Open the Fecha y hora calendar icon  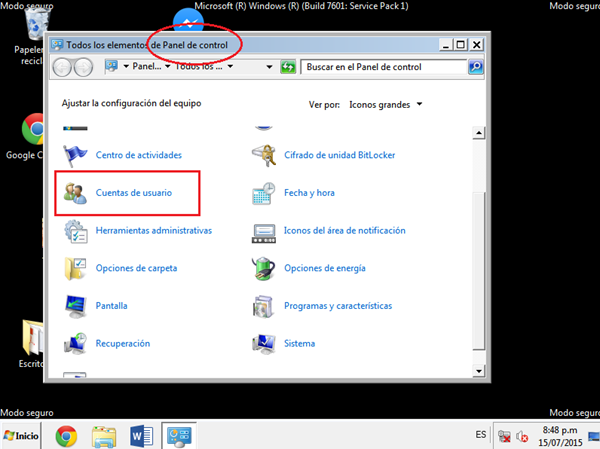tap(264, 193)
